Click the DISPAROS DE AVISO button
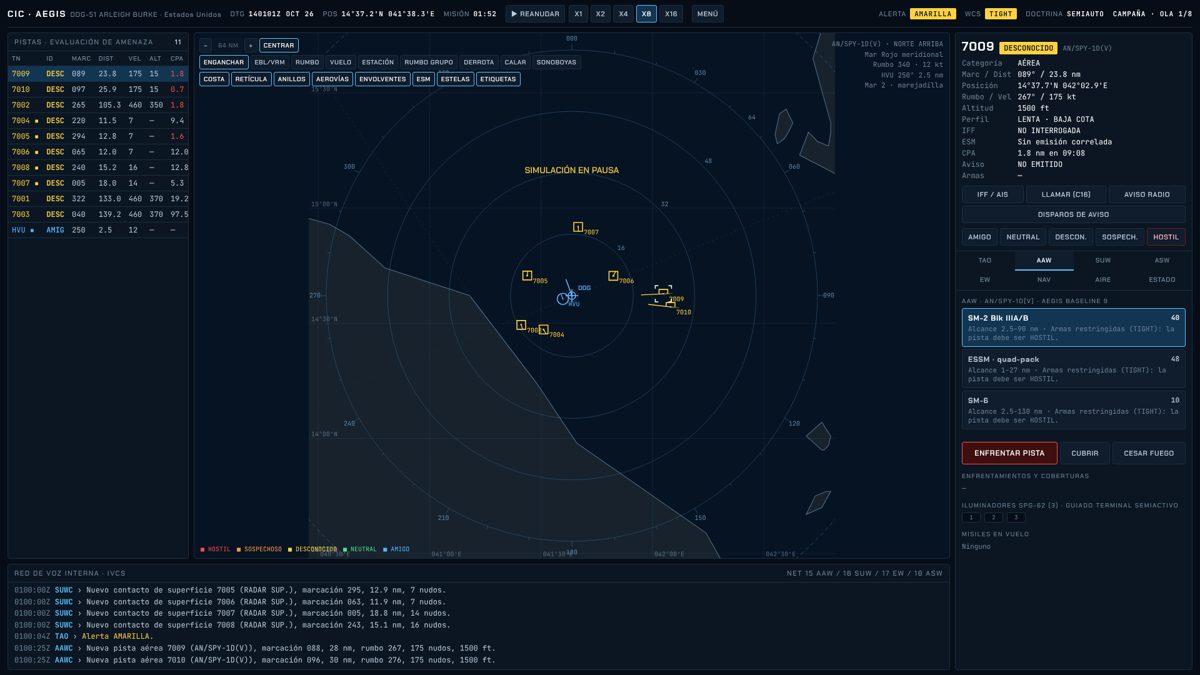This screenshot has width=1200, height=675. tap(1074, 214)
